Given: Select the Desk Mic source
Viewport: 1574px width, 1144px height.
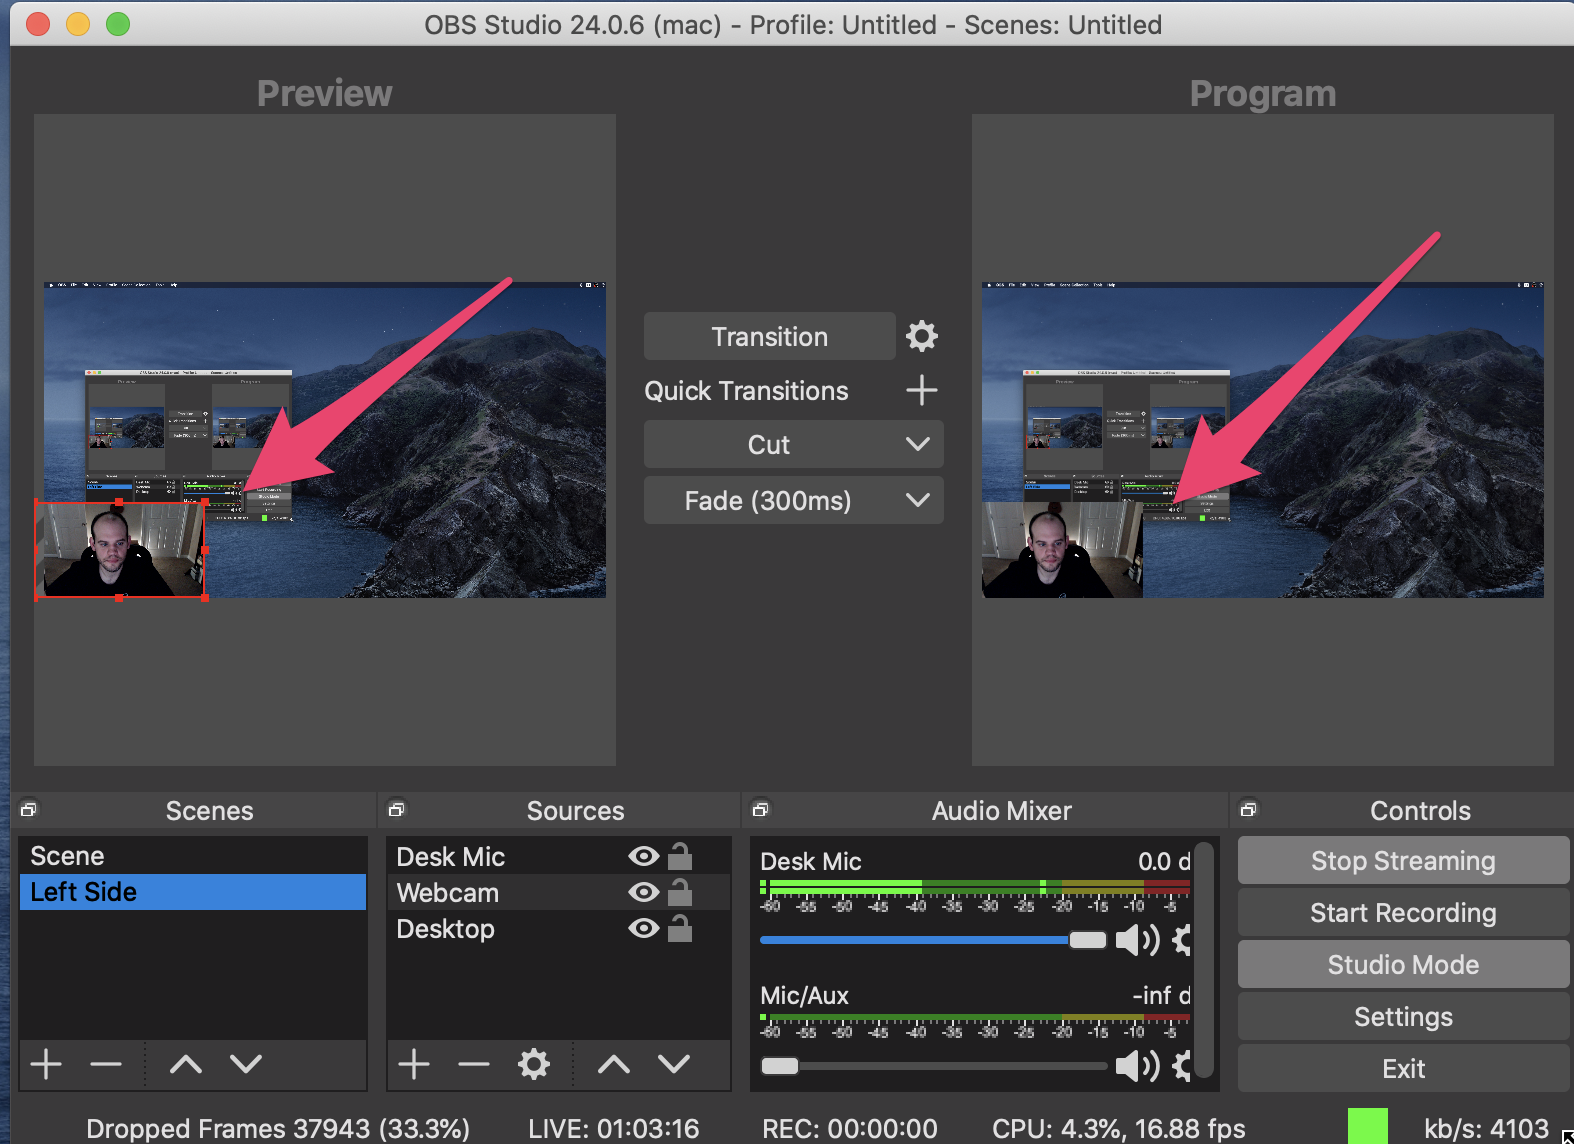Looking at the screenshot, I should (x=559, y=856).
